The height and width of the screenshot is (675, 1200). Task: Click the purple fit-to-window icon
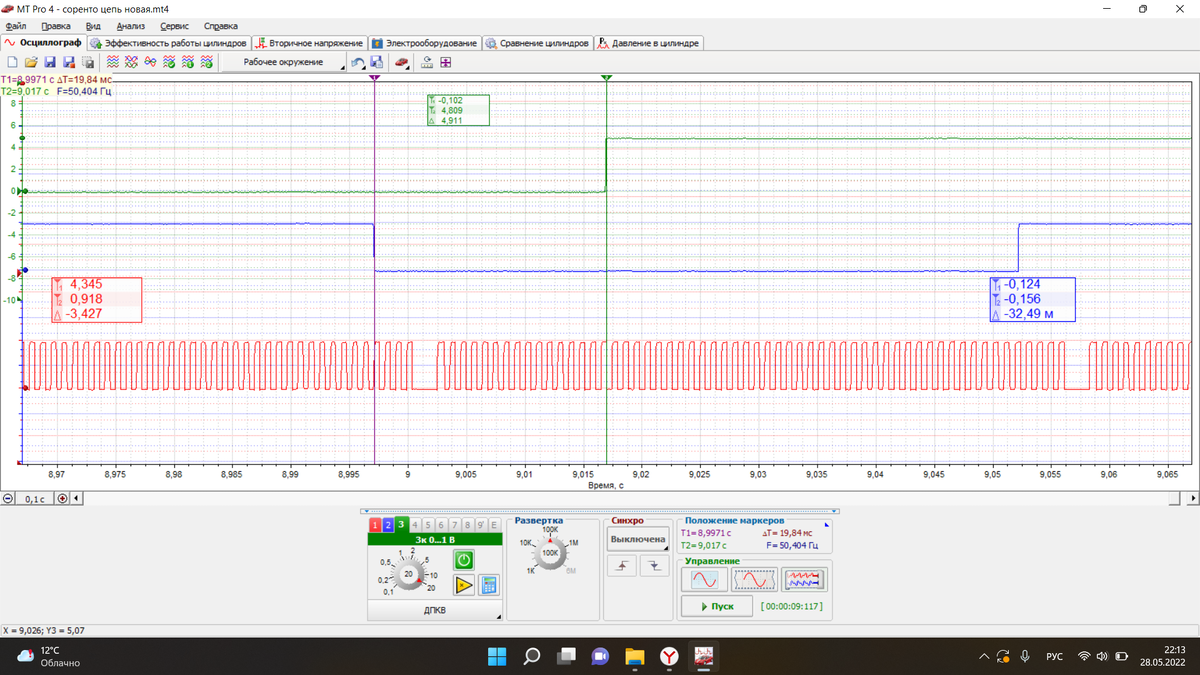point(445,62)
